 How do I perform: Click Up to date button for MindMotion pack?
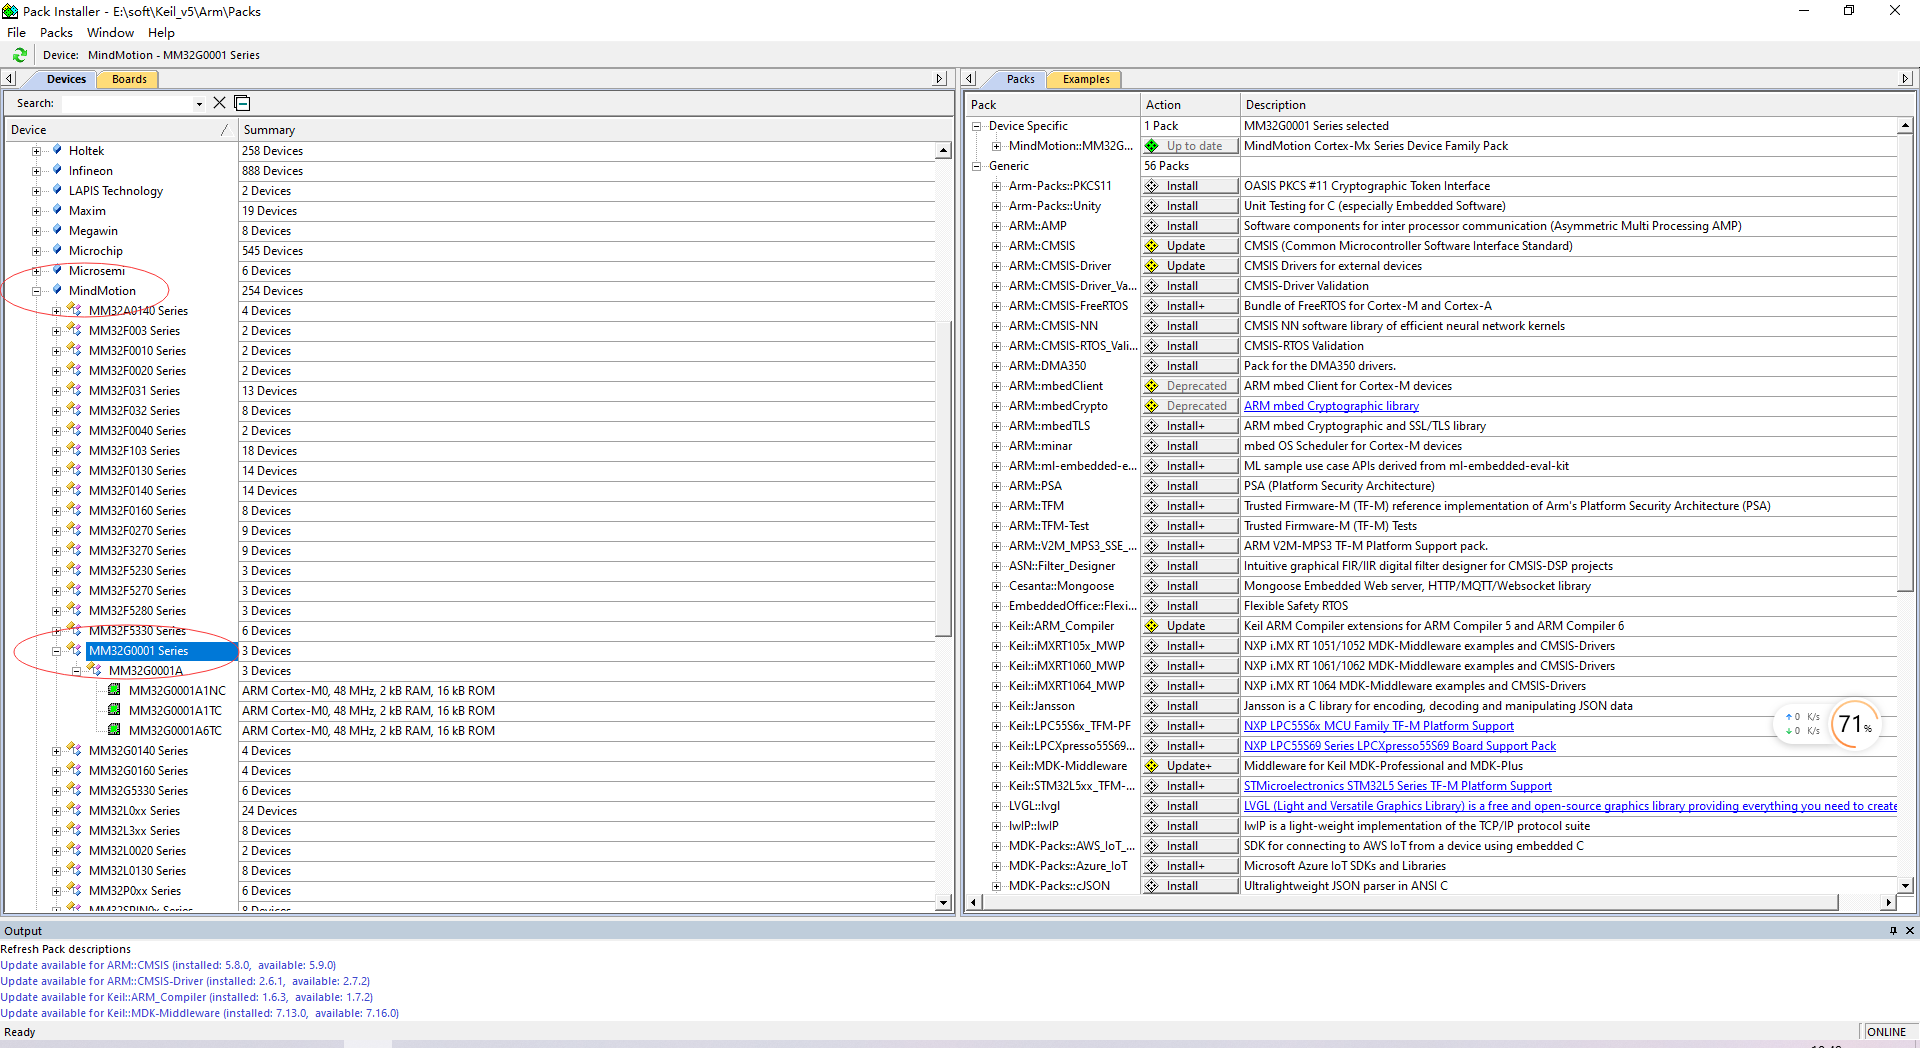pos(1190,146)
